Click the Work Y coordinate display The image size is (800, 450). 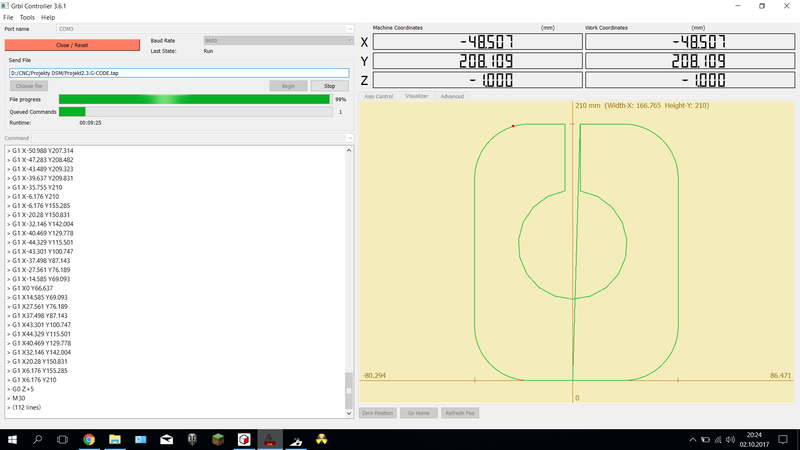[x=690, y=61]
